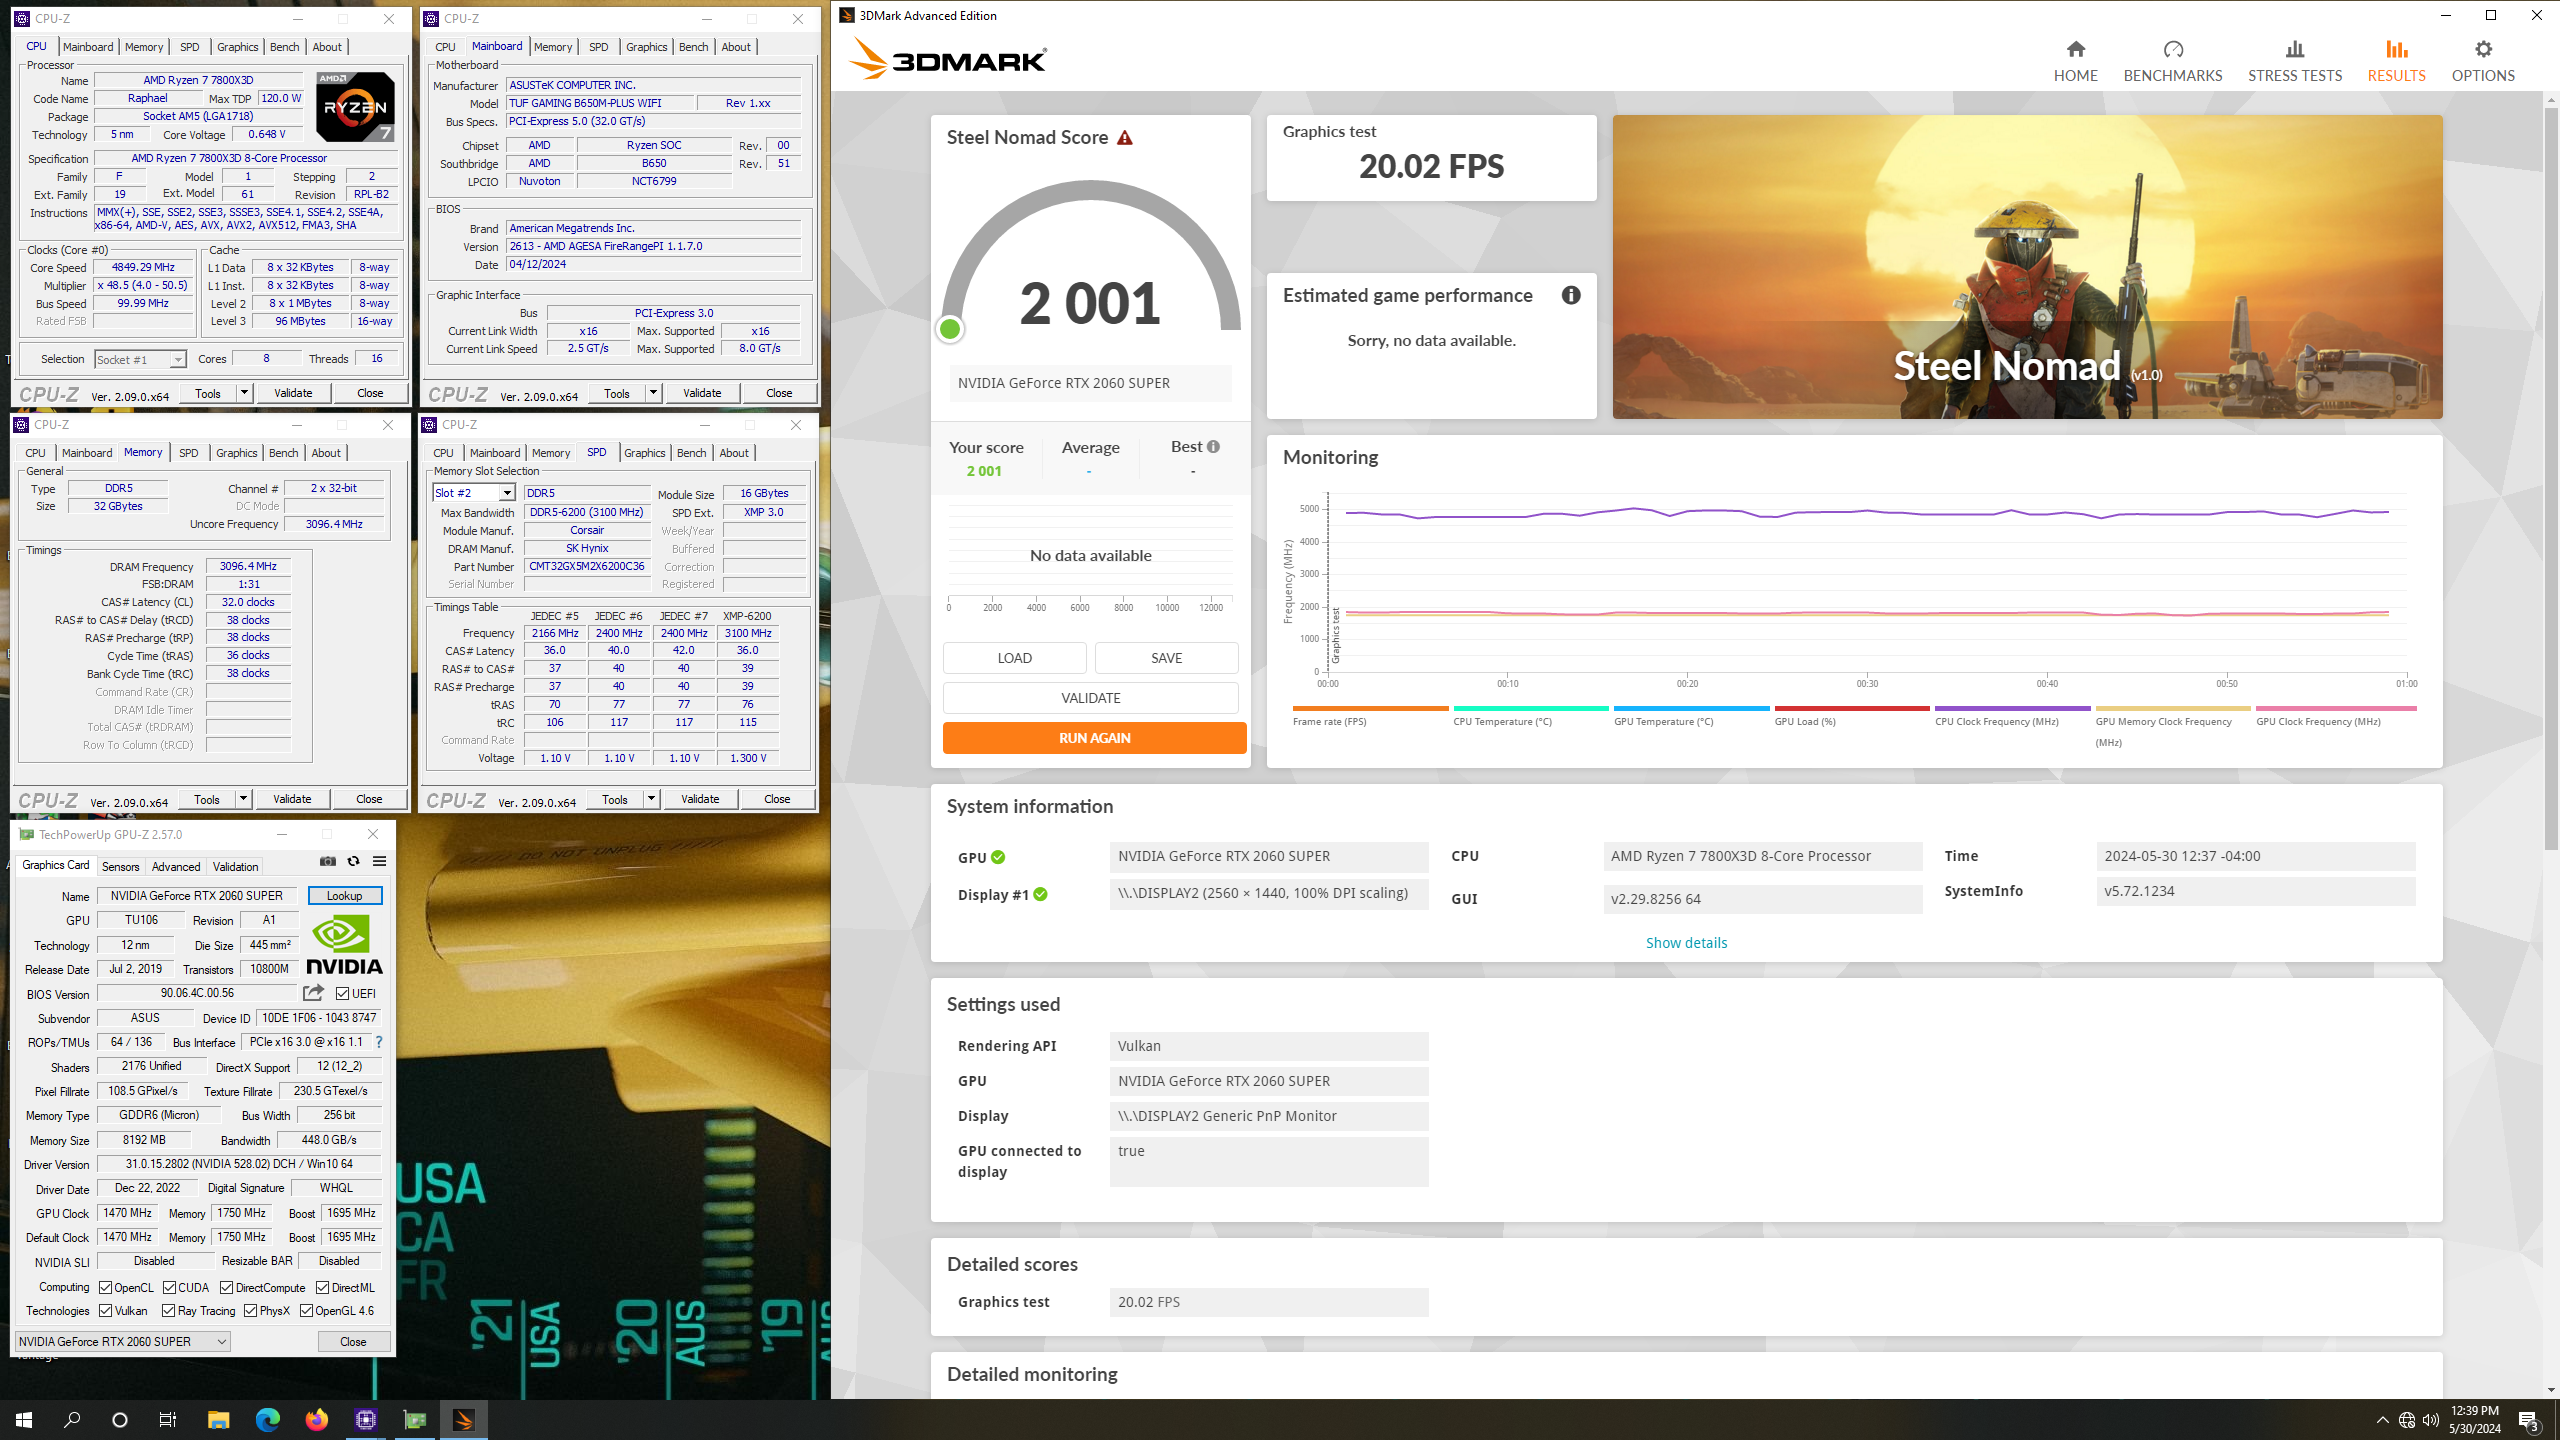
Task: Show hidden tray icons chevron
Action: pyautogui.click(x=2383, y=1420)
